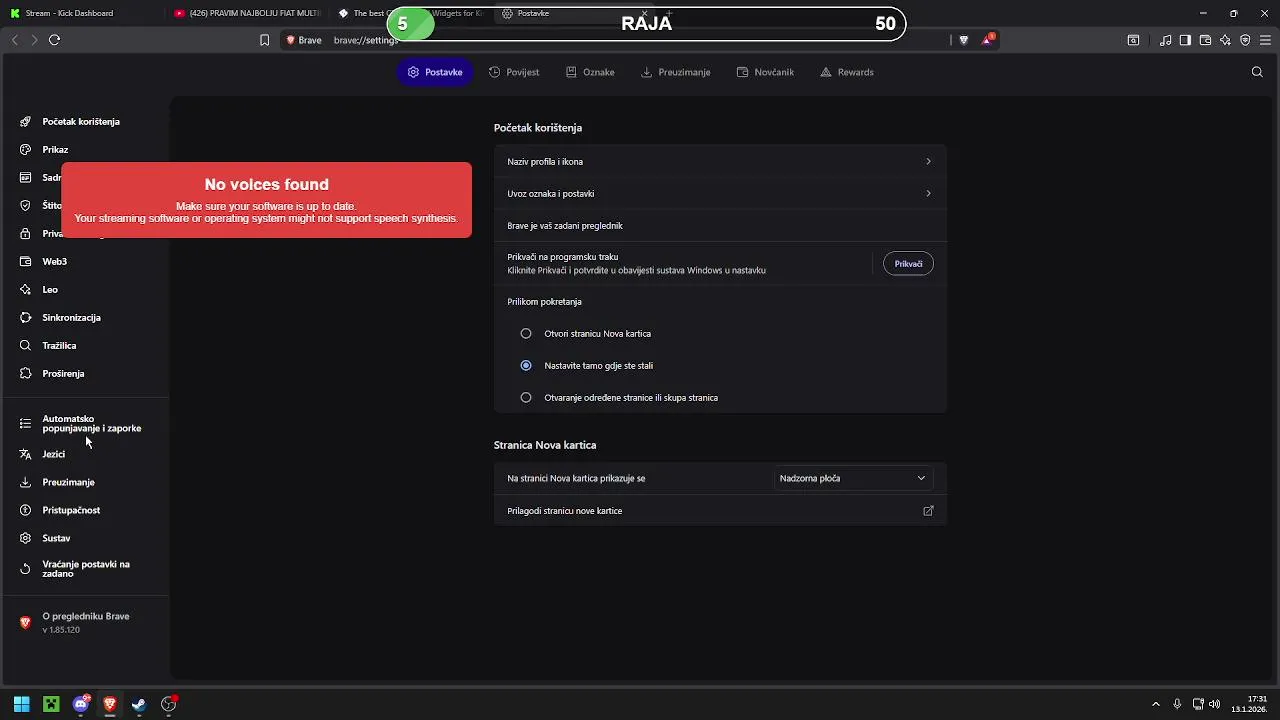Go back using the back arrow
This screenshot has width=1280, height=720.
[14, 40]
